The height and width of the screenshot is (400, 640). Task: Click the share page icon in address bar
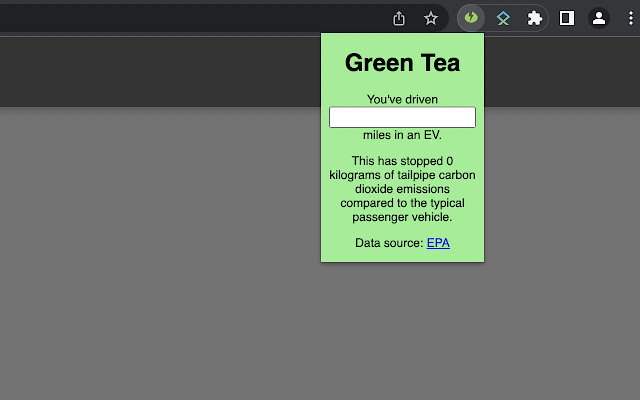pos(399,18)
